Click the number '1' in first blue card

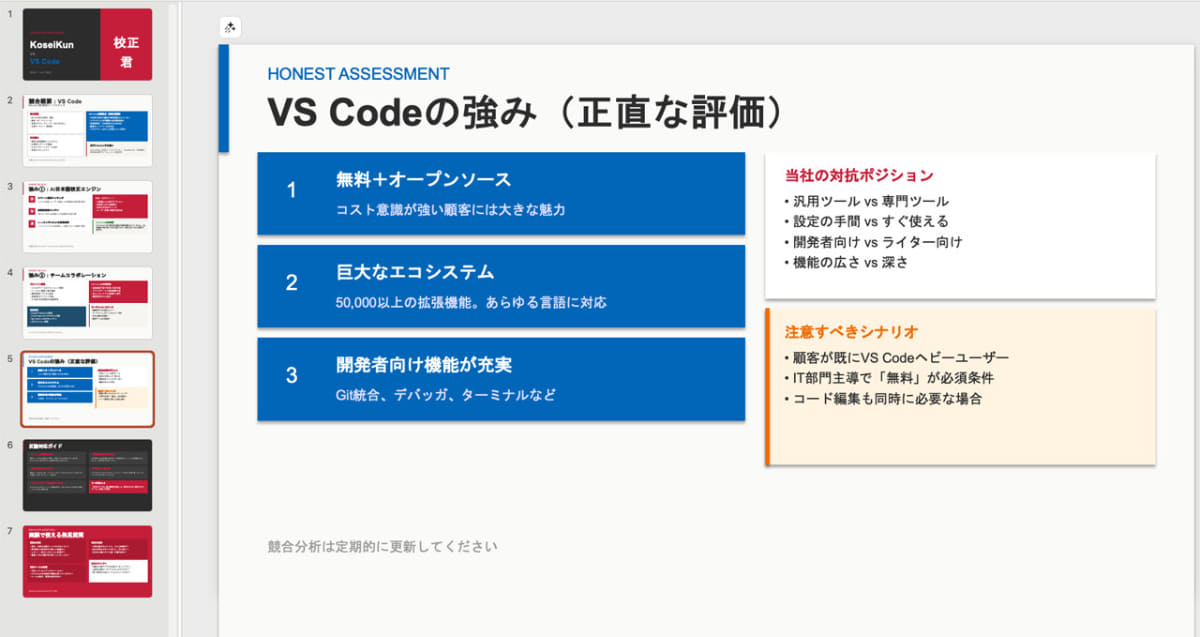pos(291,191)
